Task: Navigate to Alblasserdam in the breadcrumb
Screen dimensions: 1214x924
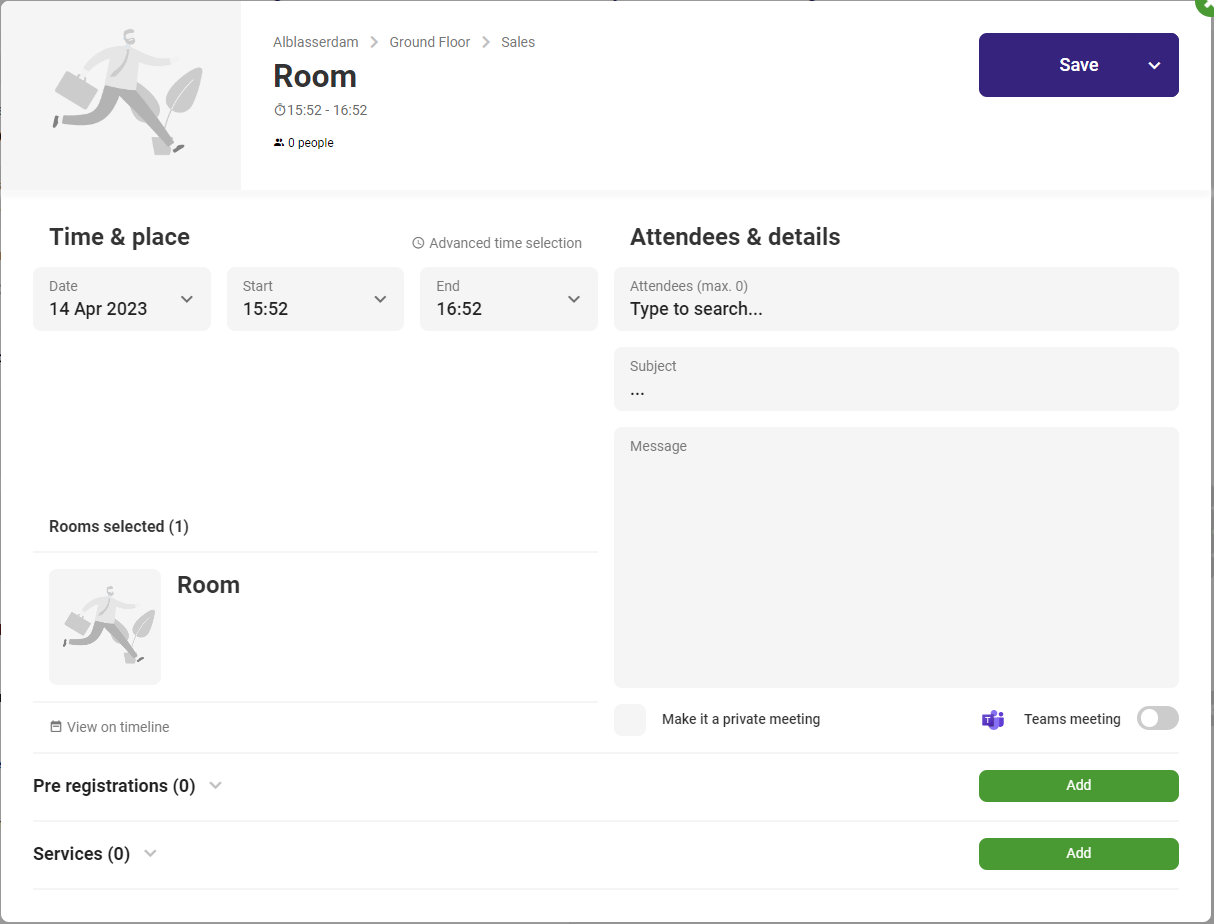Action: 315,42
